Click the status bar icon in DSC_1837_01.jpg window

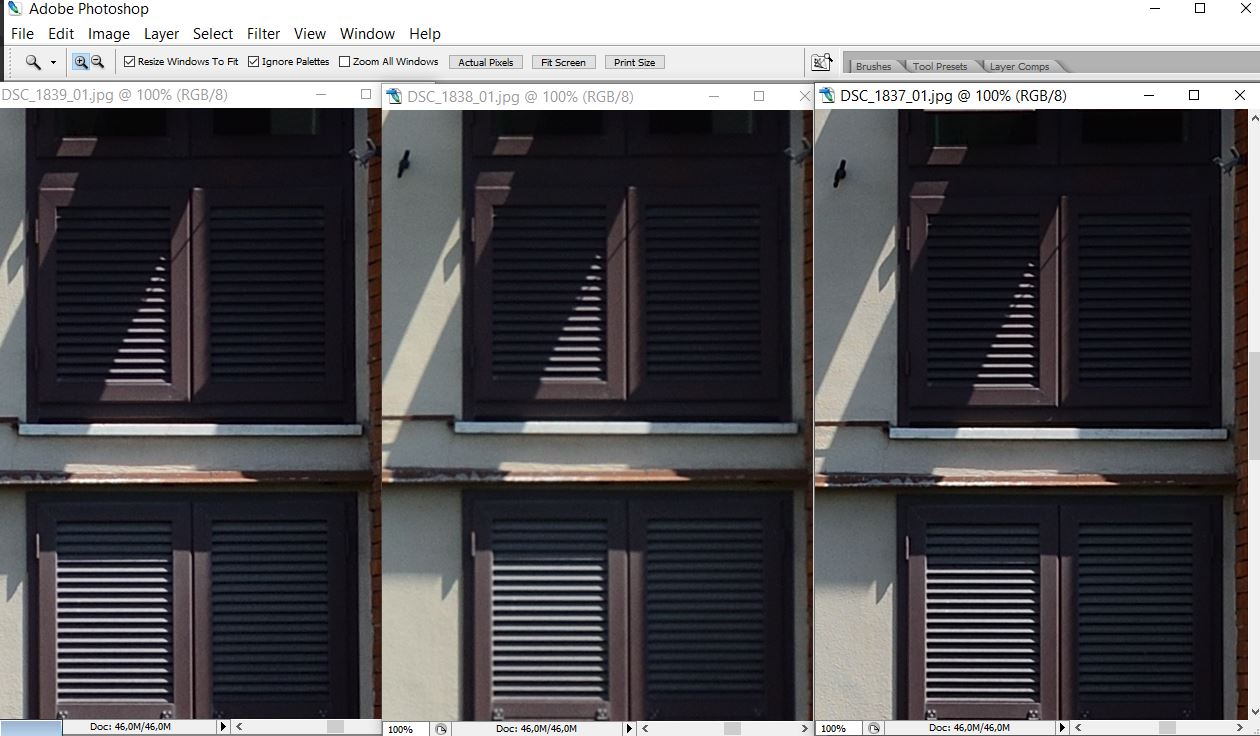[874, 728]
